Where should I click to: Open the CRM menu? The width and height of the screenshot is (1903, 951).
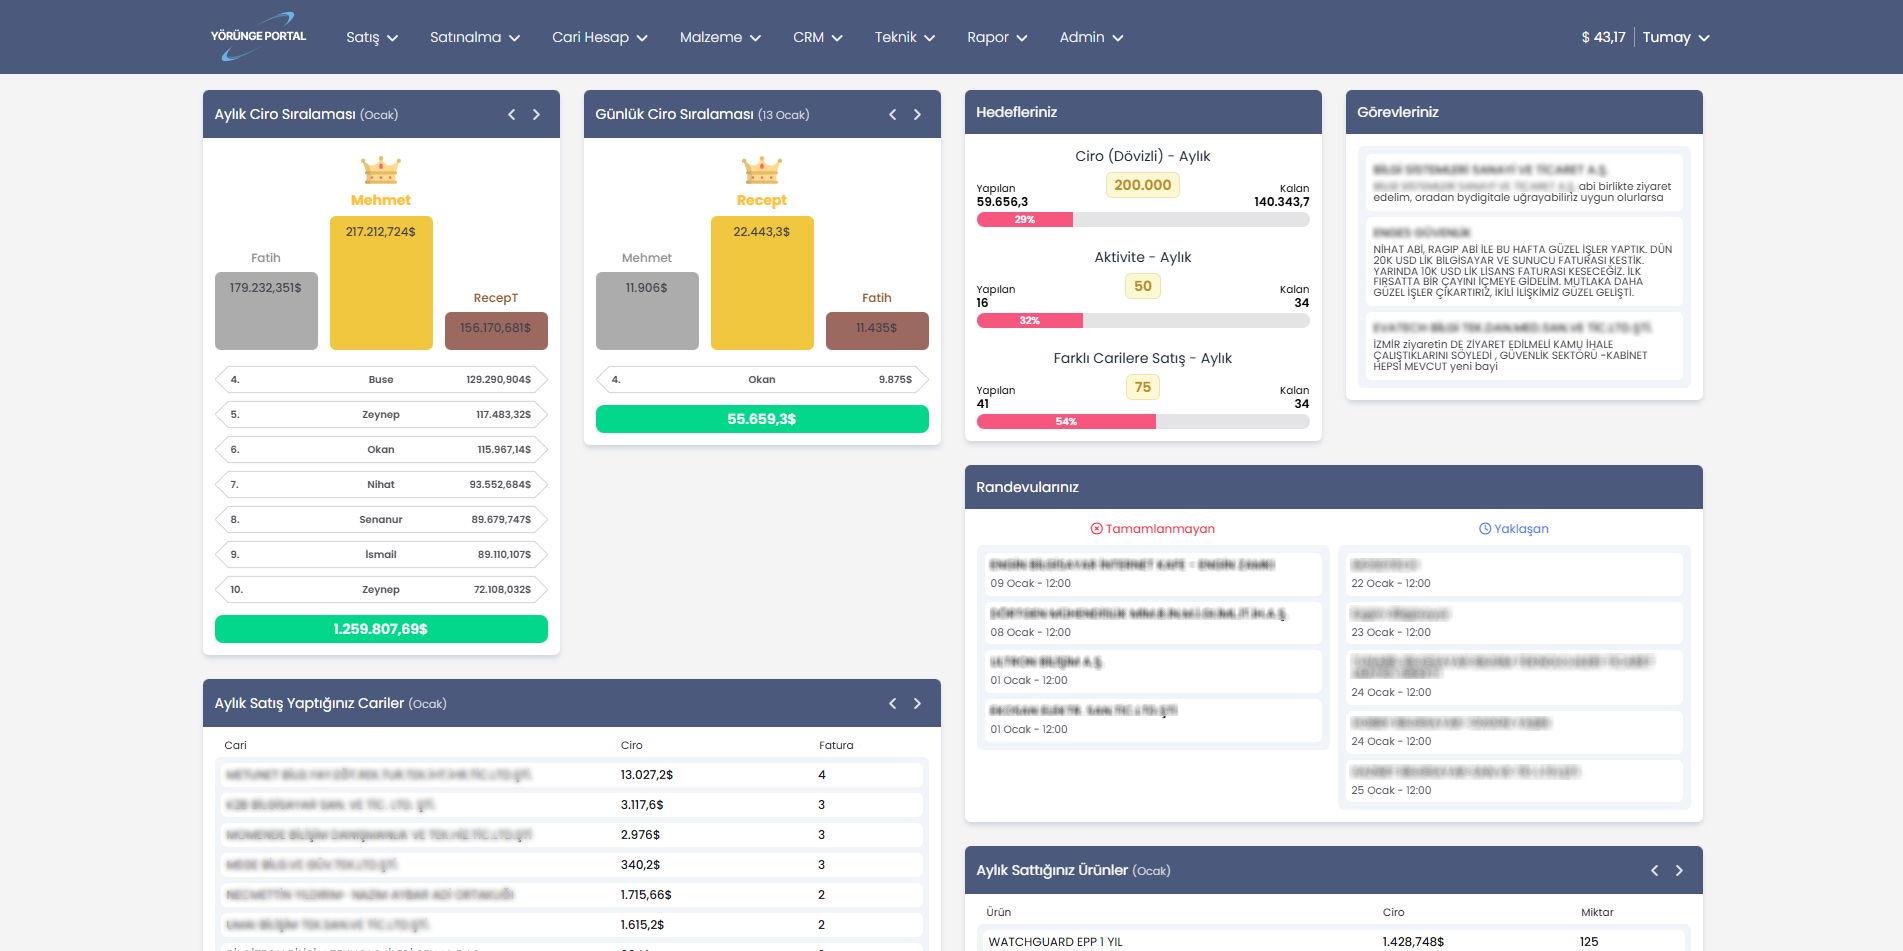[816, 37]
